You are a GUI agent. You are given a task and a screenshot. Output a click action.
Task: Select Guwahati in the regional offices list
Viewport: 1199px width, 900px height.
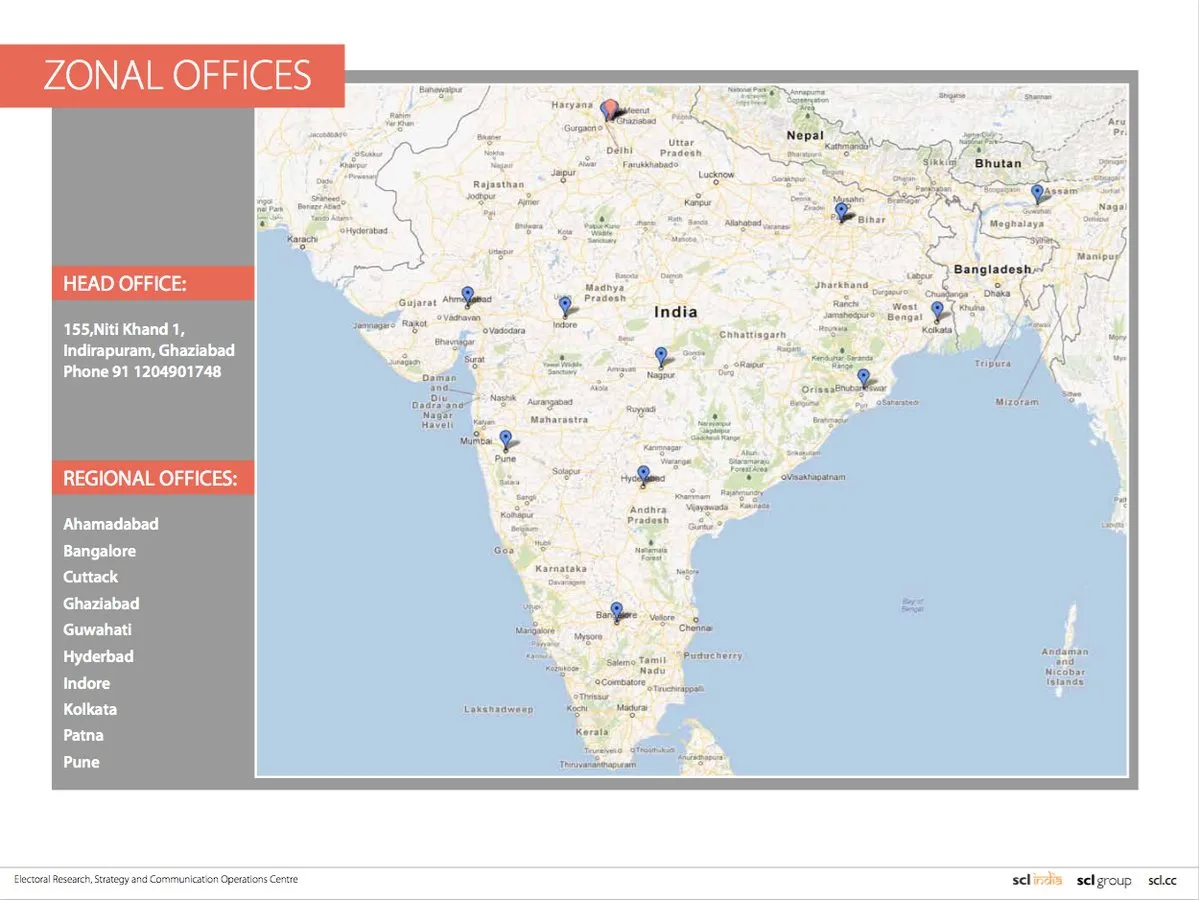[97, 630]
